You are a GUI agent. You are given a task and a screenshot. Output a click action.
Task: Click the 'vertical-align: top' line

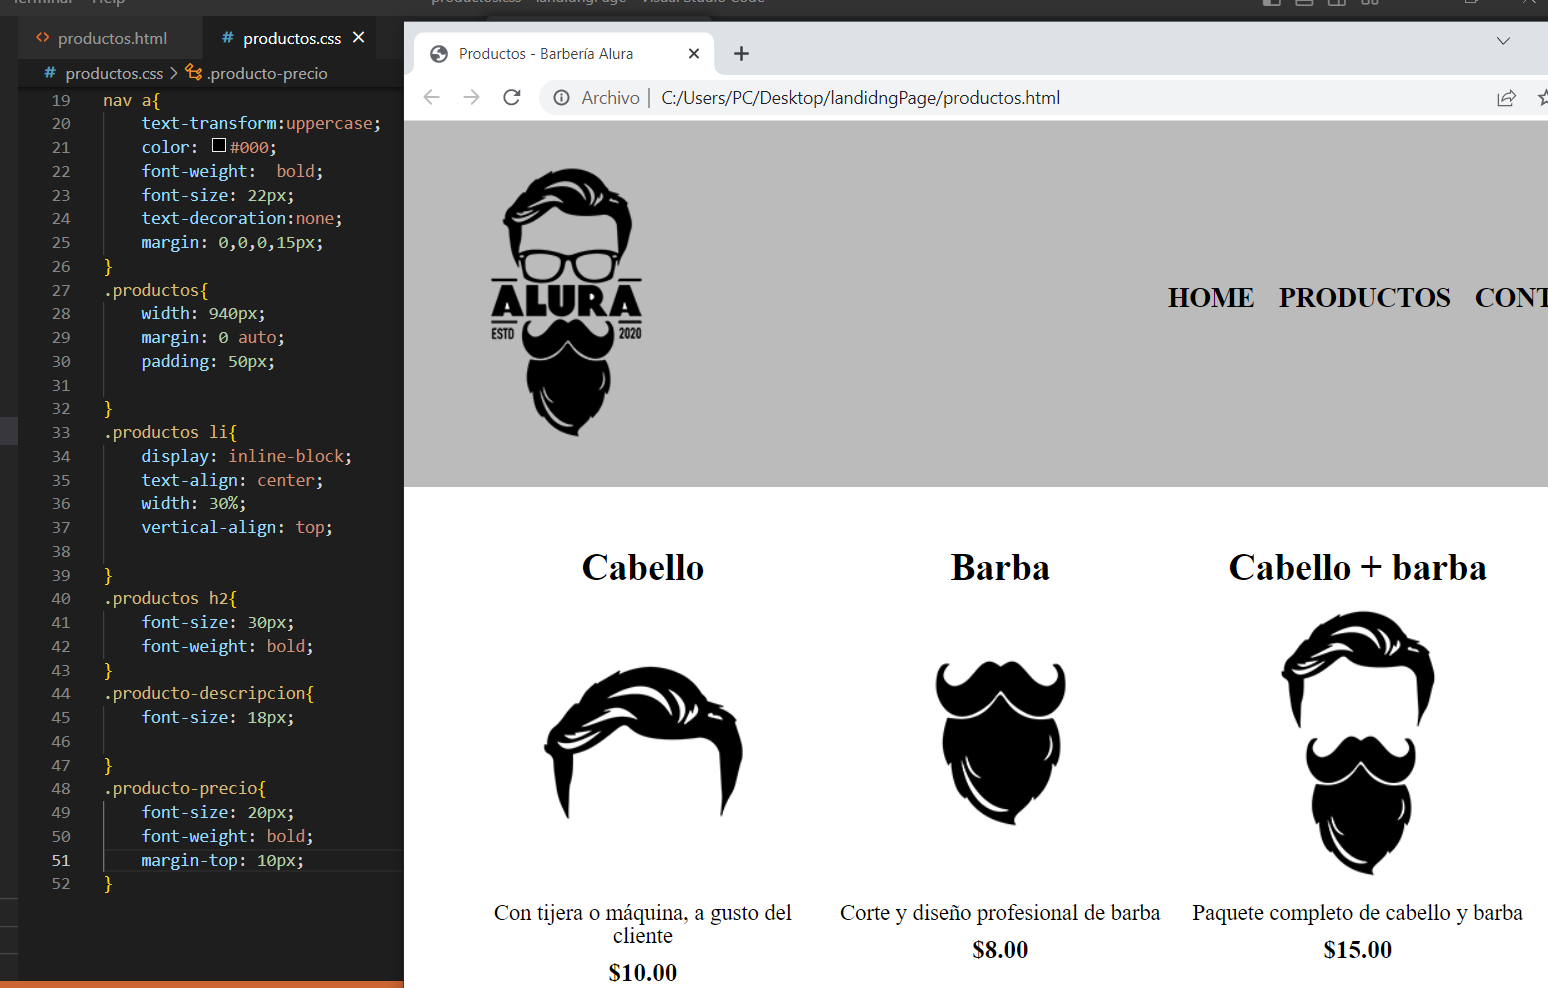tap(237, 527)
